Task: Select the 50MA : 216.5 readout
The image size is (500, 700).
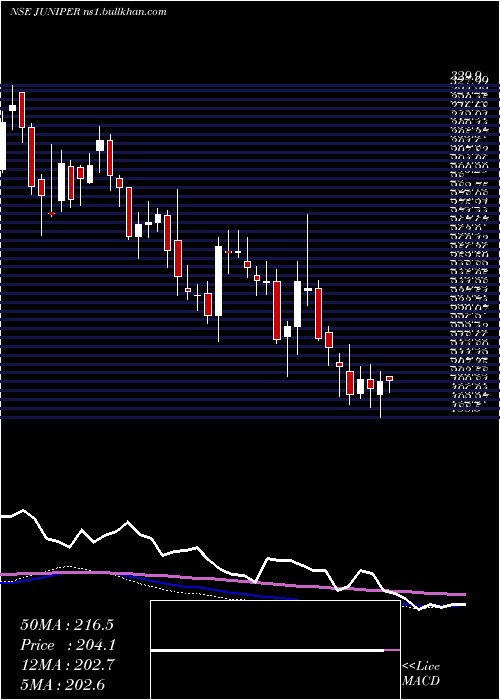Action: coord(67,625)
